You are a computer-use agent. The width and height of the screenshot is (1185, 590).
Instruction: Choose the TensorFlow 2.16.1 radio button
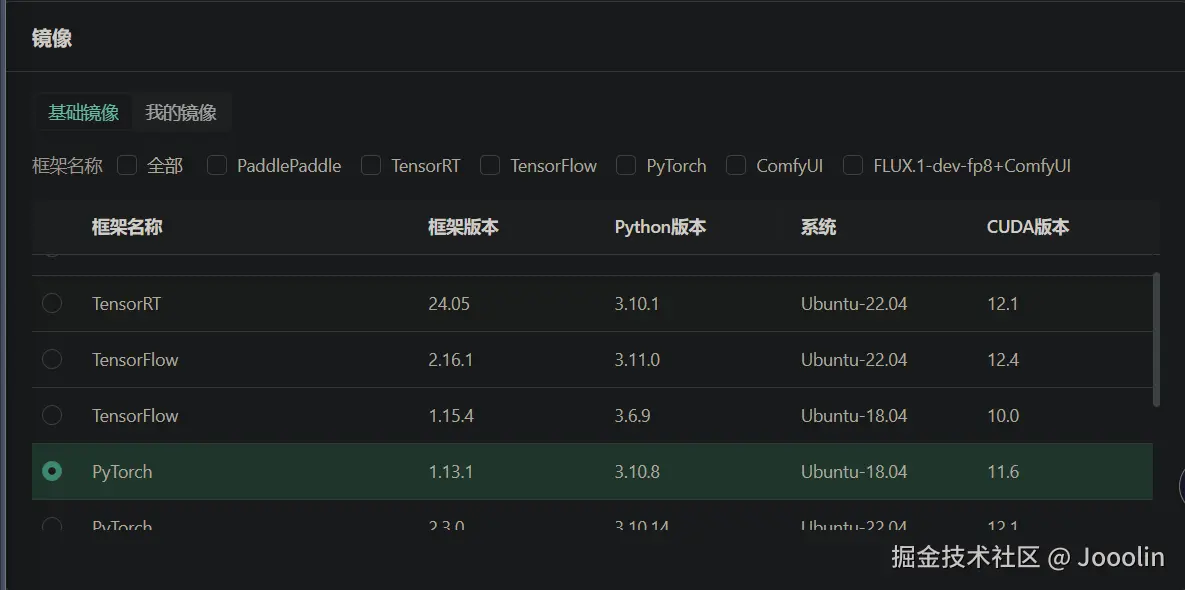pyautogui.click(x=52, y=359)
